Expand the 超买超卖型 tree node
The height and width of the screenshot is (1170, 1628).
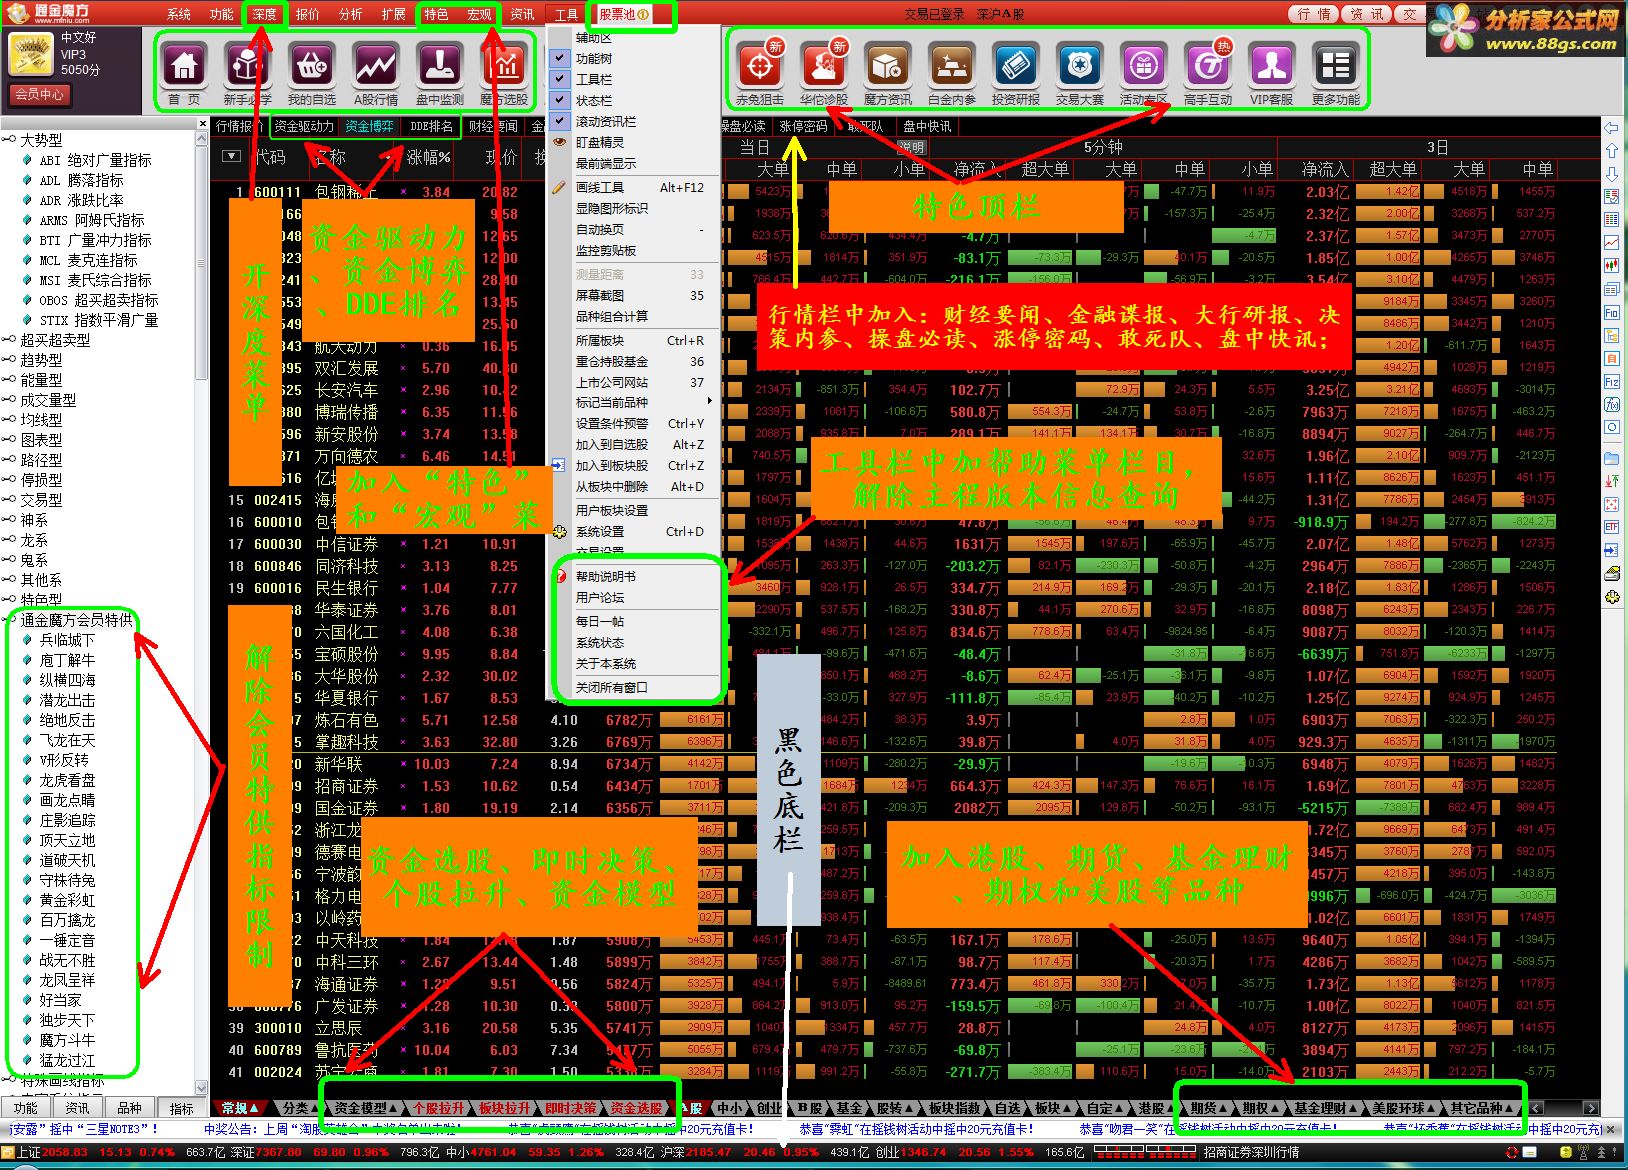(9, 340)
